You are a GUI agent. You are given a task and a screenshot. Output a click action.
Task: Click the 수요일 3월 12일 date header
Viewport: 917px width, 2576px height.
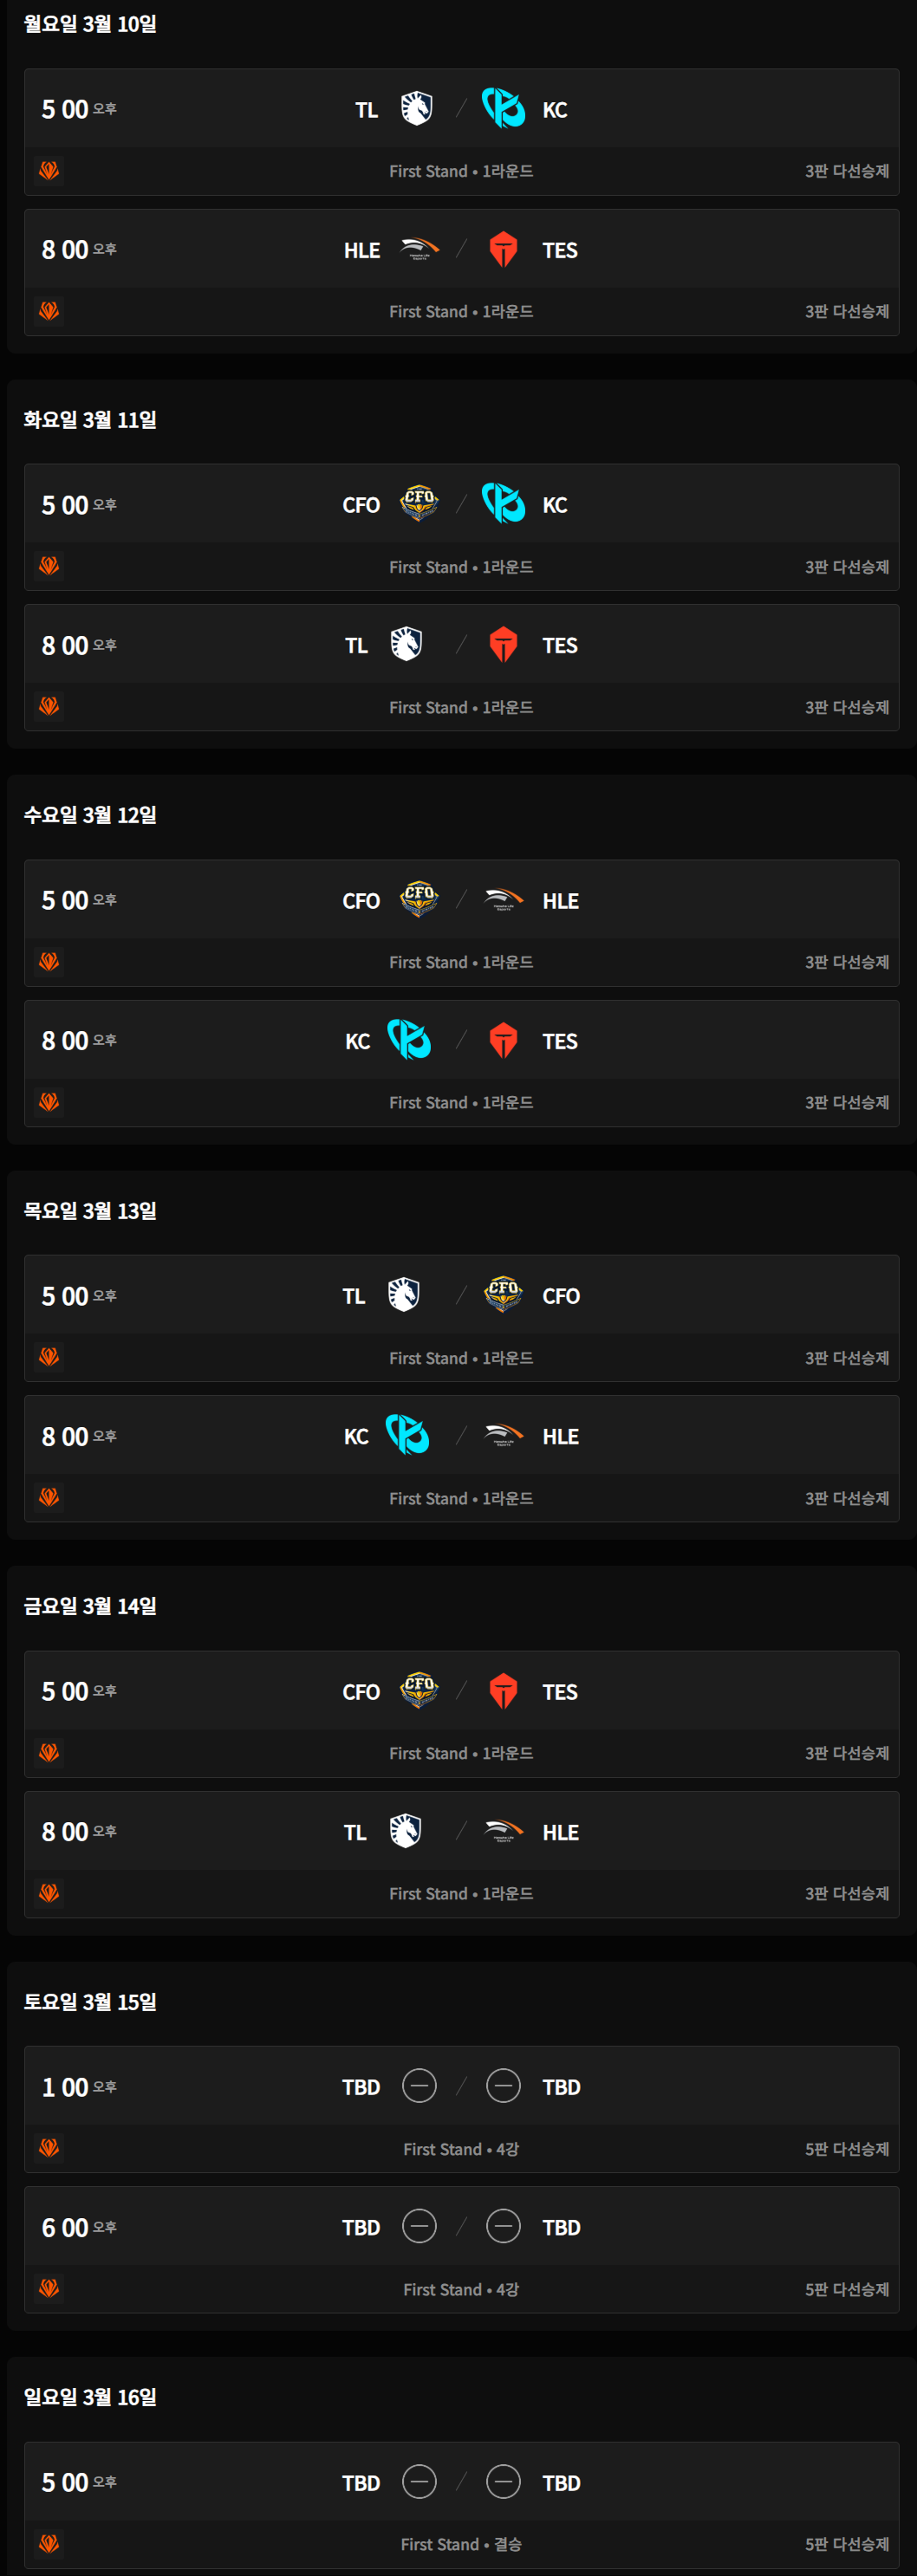pyautogui.click(x=90, y=815)
